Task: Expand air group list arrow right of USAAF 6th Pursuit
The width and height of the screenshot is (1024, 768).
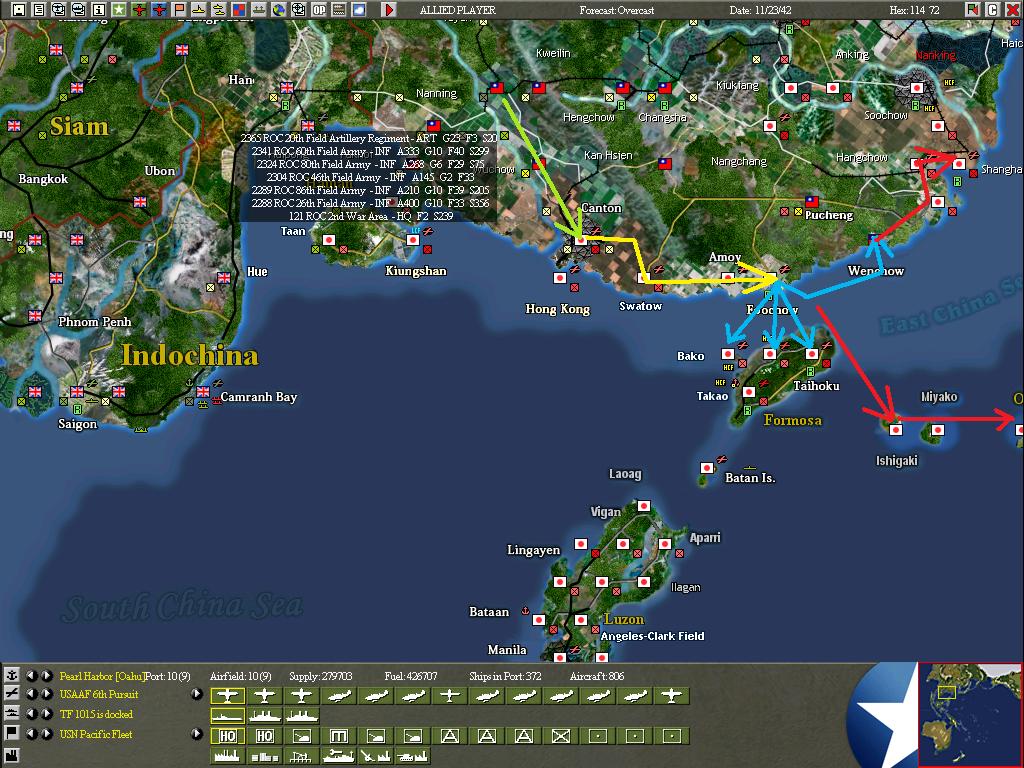Action: pyautogui.click(x=197, y=694)
